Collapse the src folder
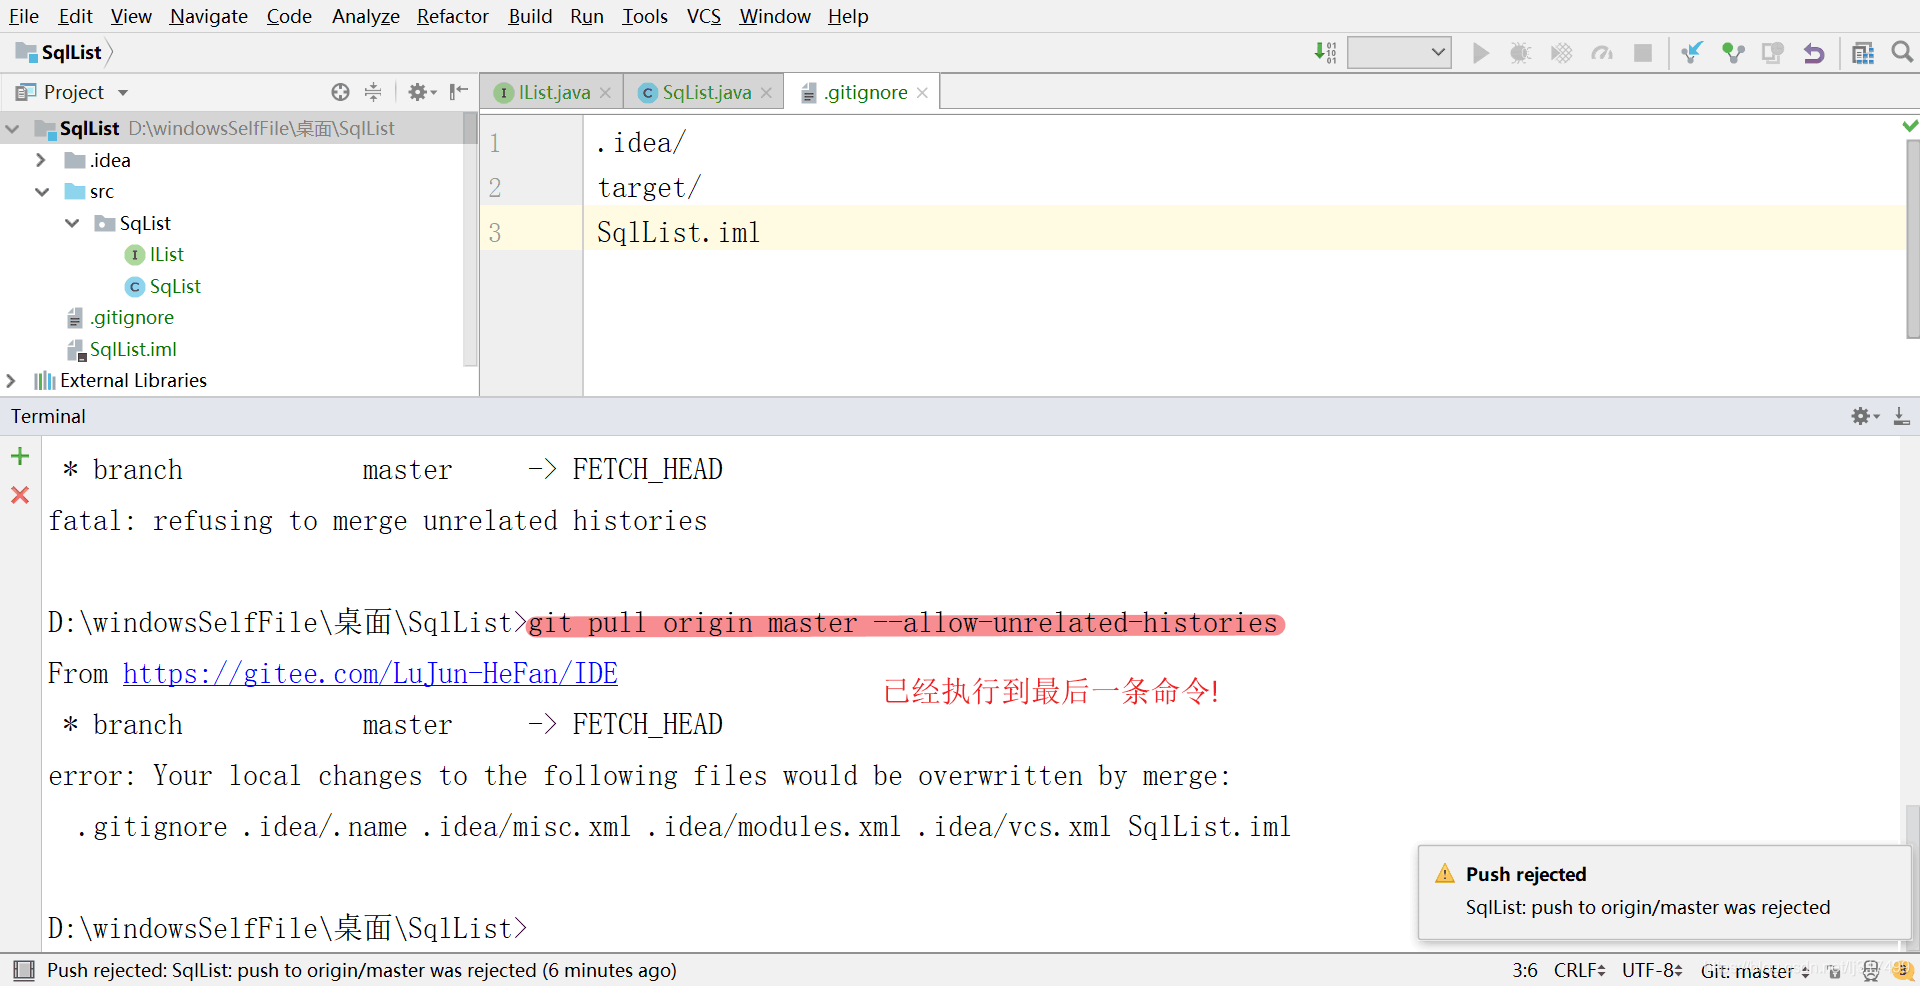Viewport: 1920px width, 986px height. (42, 191)
